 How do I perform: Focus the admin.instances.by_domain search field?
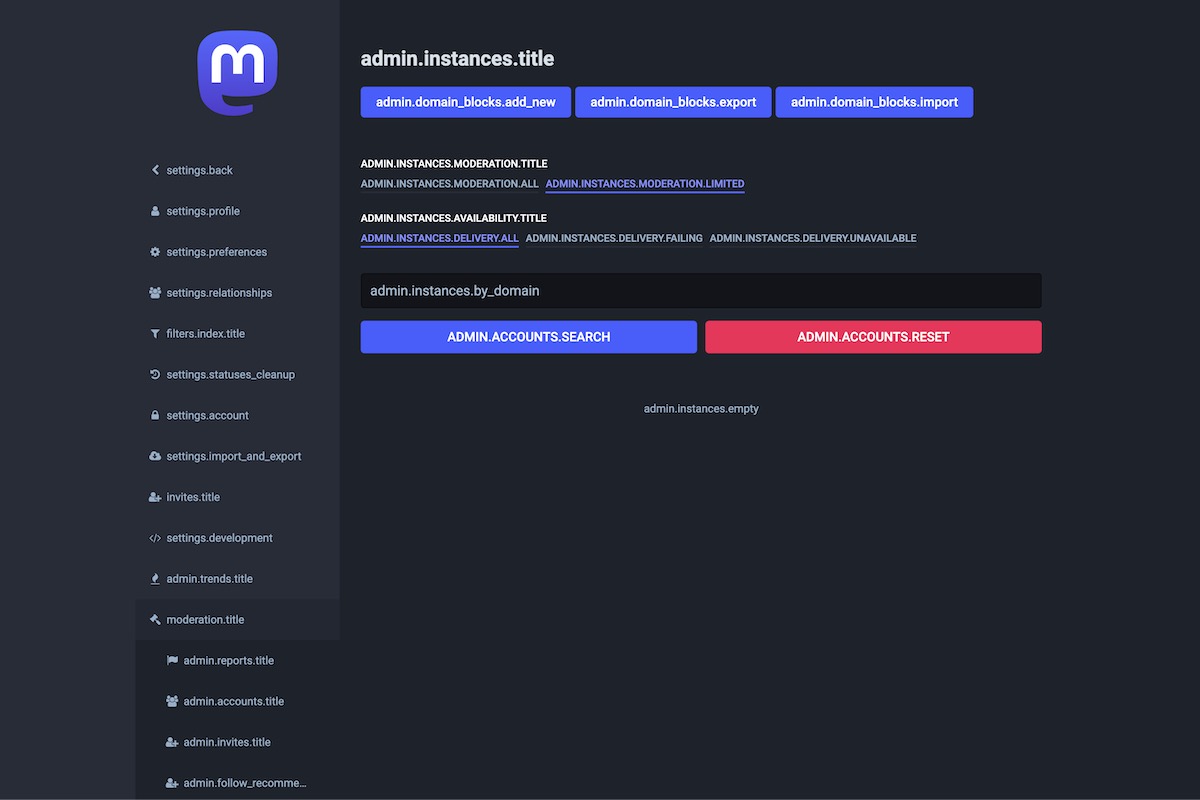tap(700, 291)
